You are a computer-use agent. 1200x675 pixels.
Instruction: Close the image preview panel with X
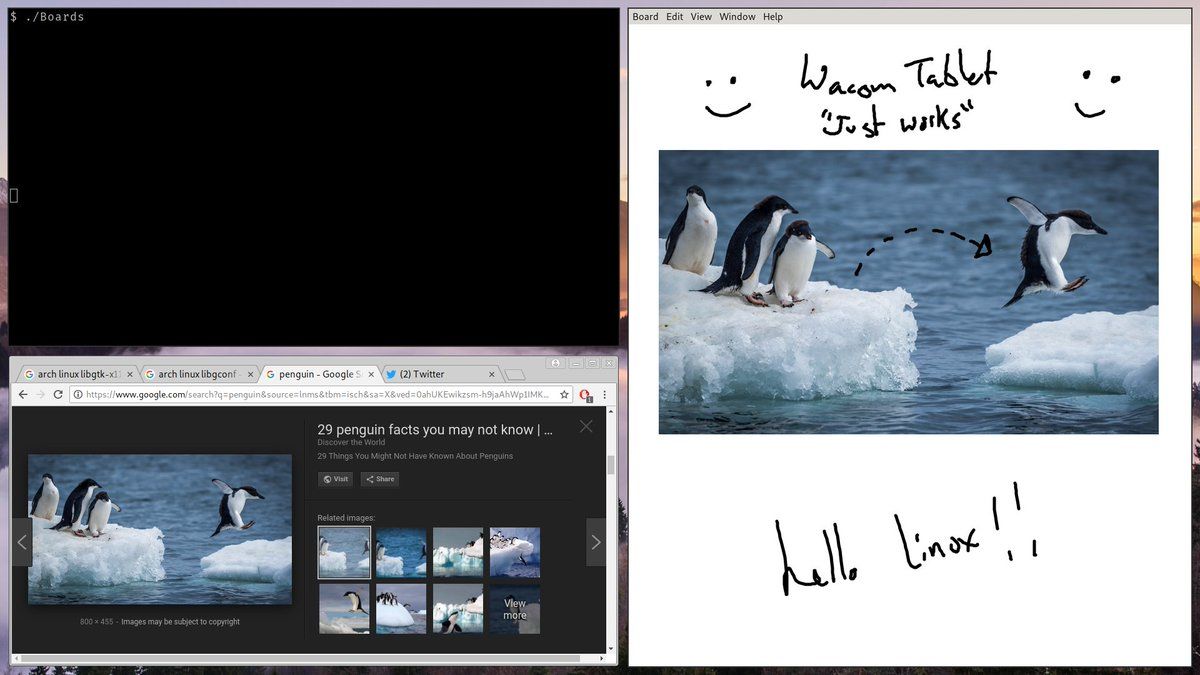tap(586, 426)
